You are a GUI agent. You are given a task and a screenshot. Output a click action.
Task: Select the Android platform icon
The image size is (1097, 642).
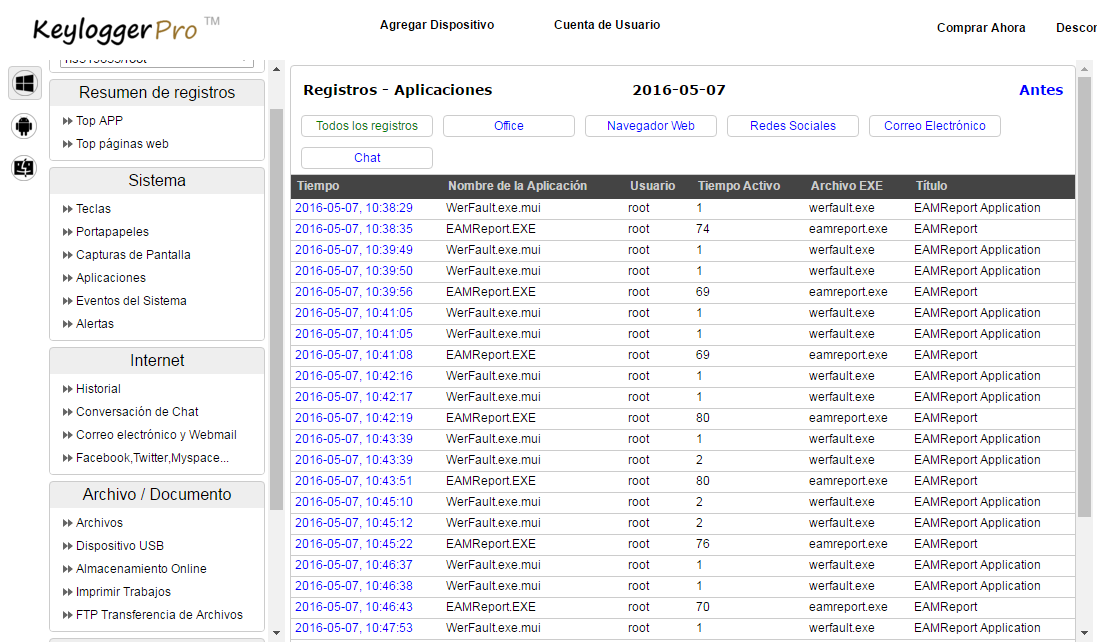tap(24, 126)
